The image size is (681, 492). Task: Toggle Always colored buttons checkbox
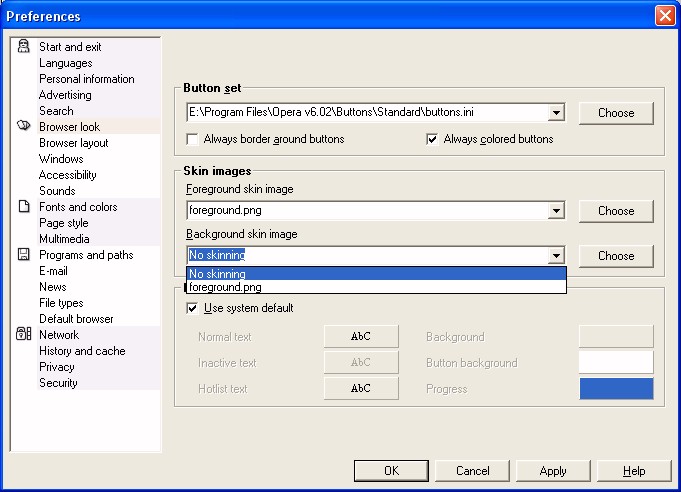click(x=432, y=139)
